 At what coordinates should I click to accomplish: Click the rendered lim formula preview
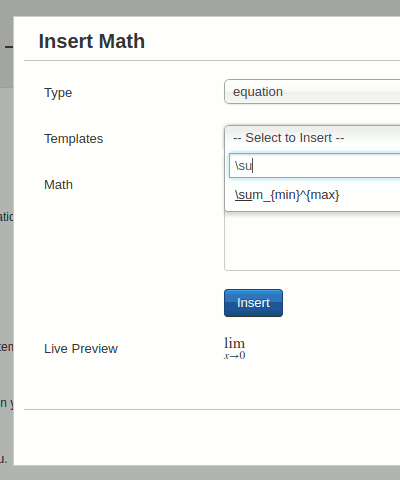coord(235,348)
